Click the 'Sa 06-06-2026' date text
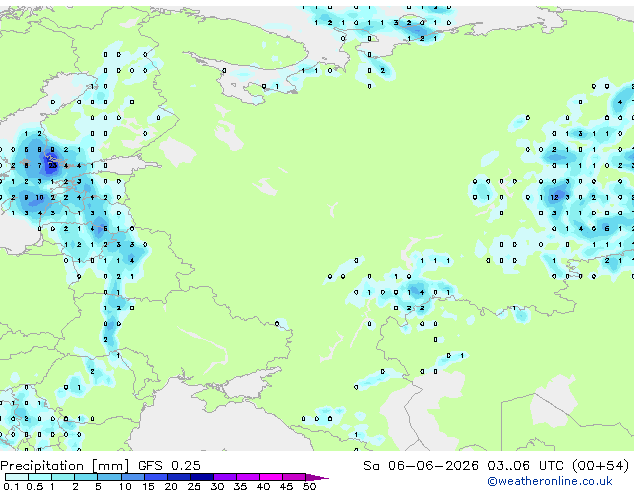Screen dimensions: 634x490 click(421, 466)
